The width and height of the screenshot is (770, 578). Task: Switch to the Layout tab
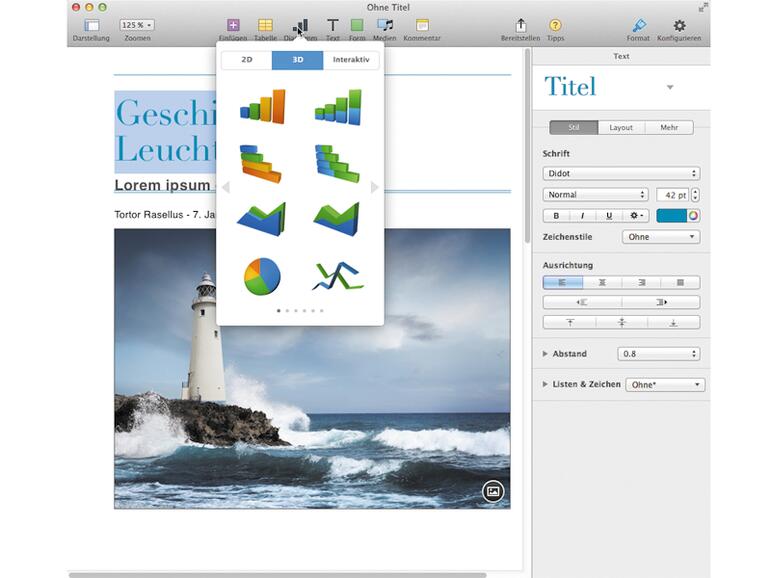click(621, 128)
